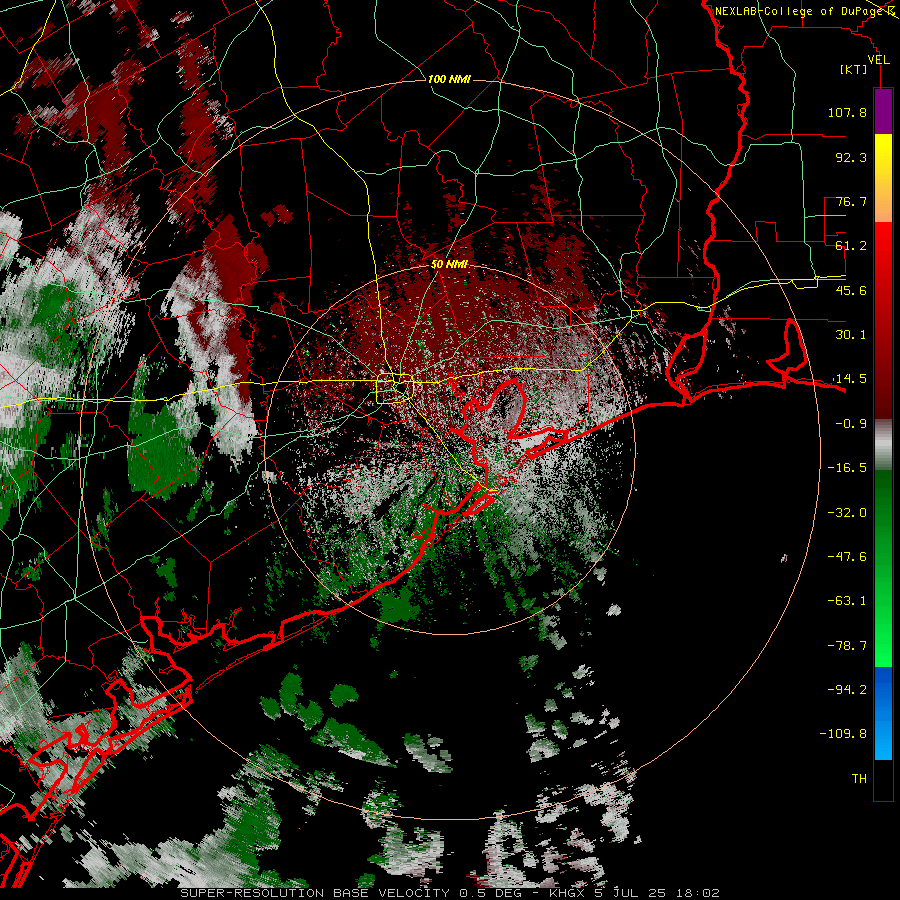Click the 107.8 legend value
This screenshot has width=900, height=900.
pos(847,112)
